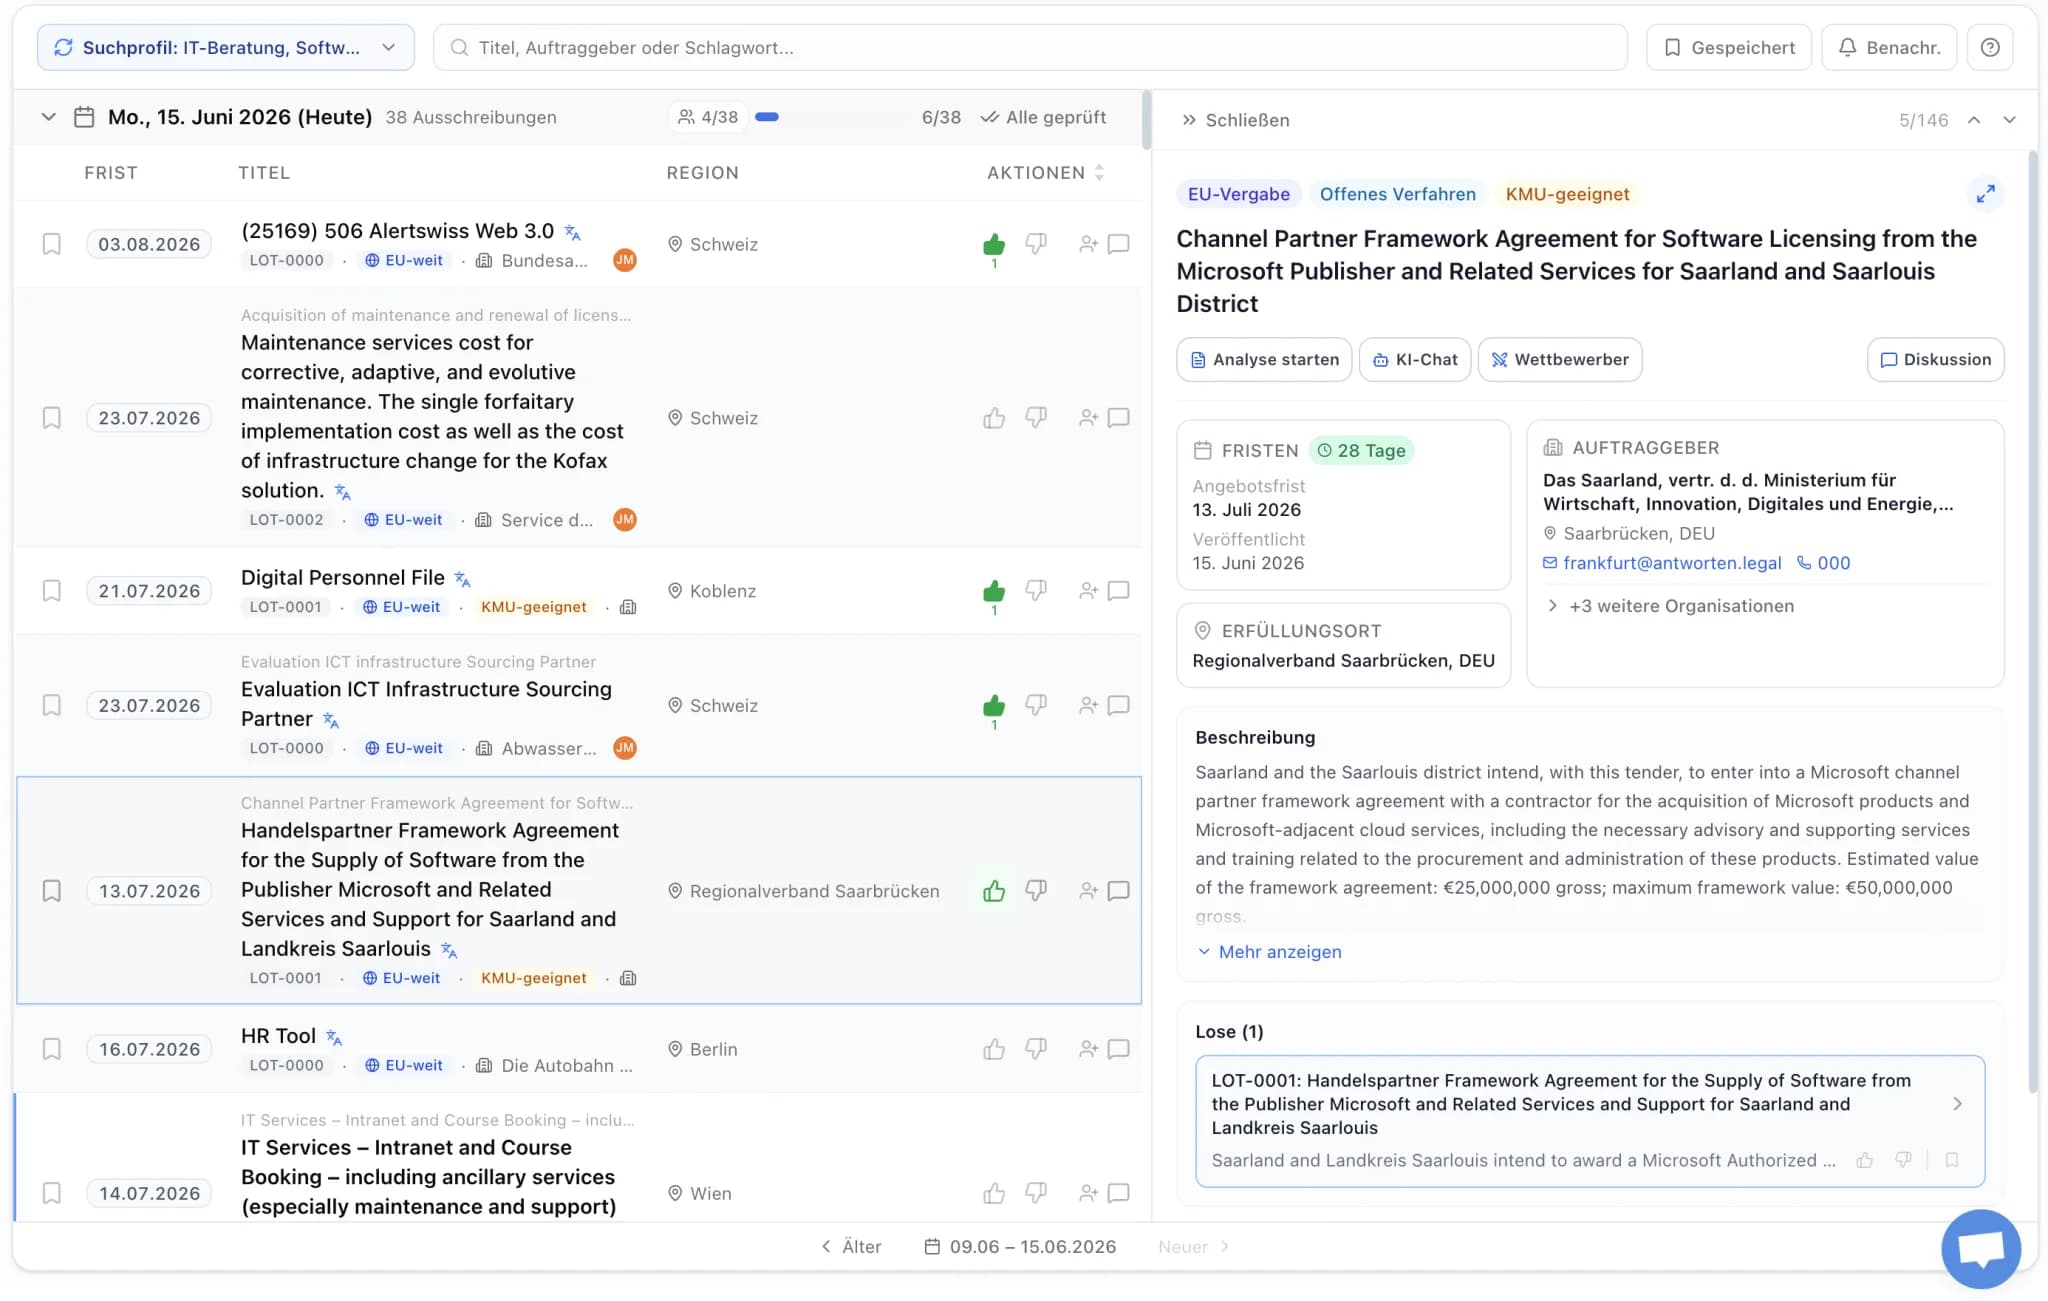Like the HR Tool tender
This screenshot has width=2048, height=1301.
tap(993, 1049)
